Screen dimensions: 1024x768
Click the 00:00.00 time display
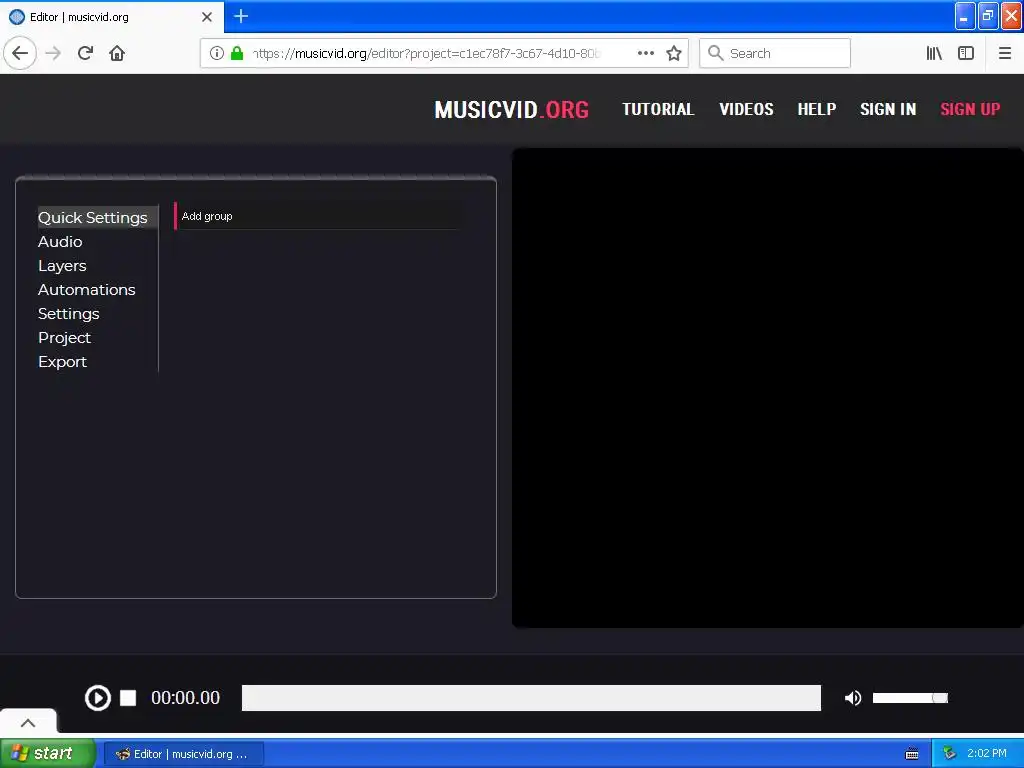click(x=185, y=698)
